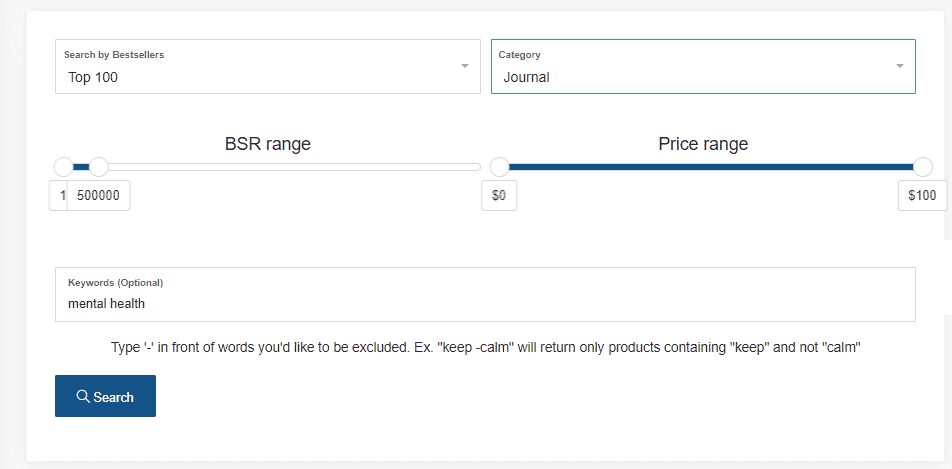Click the 500000 BSR value box
This screenshot has height=469, width=952.
(98, 196)
